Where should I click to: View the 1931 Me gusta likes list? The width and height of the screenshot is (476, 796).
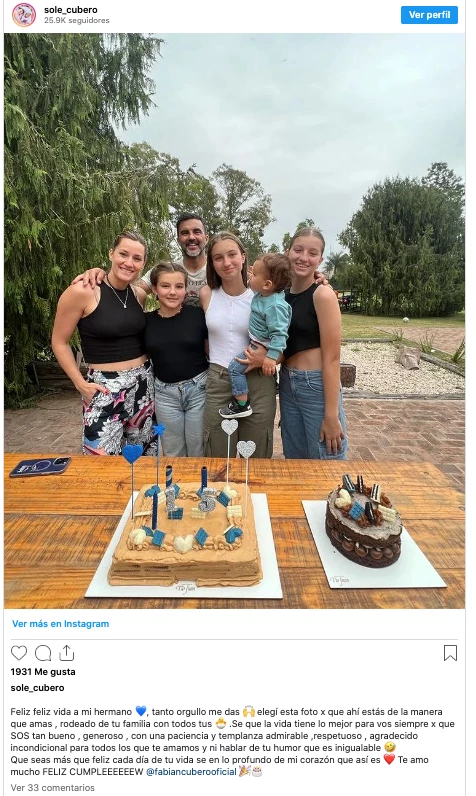pos(43,672)
